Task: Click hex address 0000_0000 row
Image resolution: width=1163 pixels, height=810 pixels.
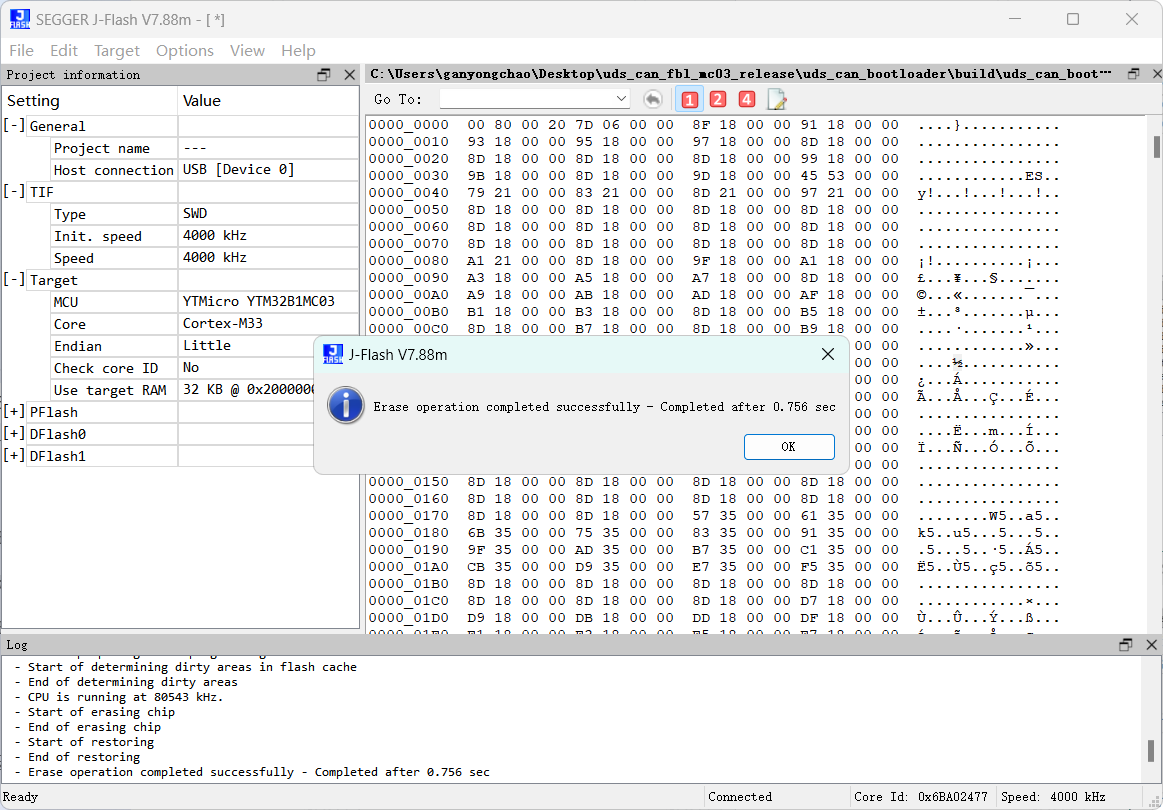Action: pyautogui.click(x=408, y=125)
